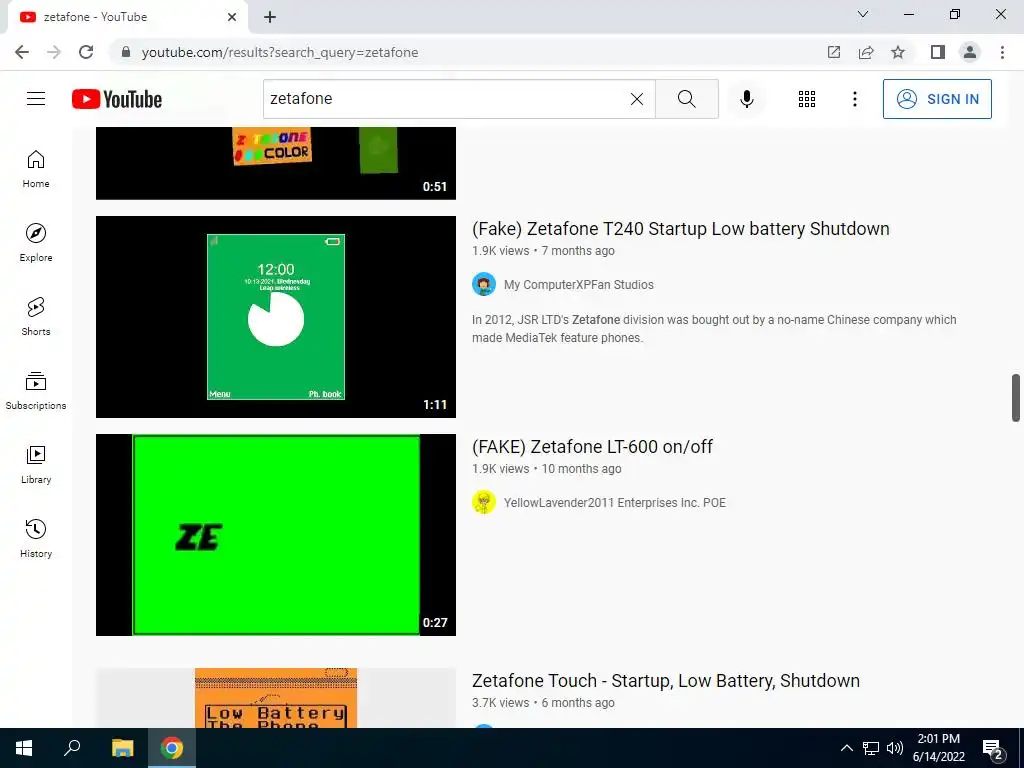Click My ComputerXPFan Studios avatar
The height and width of the screenshot is (768, 1024).
point(484,285)
